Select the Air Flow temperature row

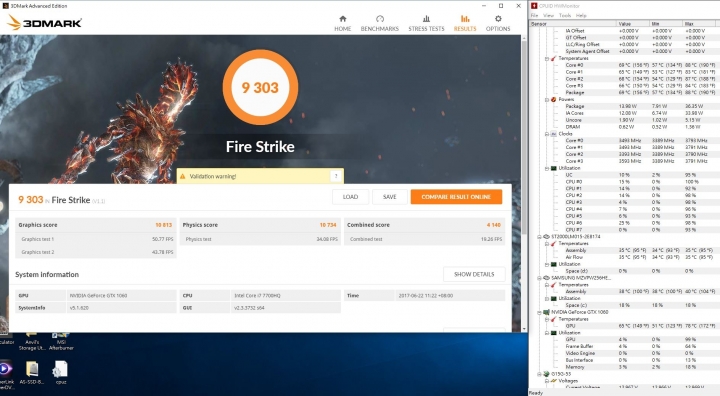(640, 257)
